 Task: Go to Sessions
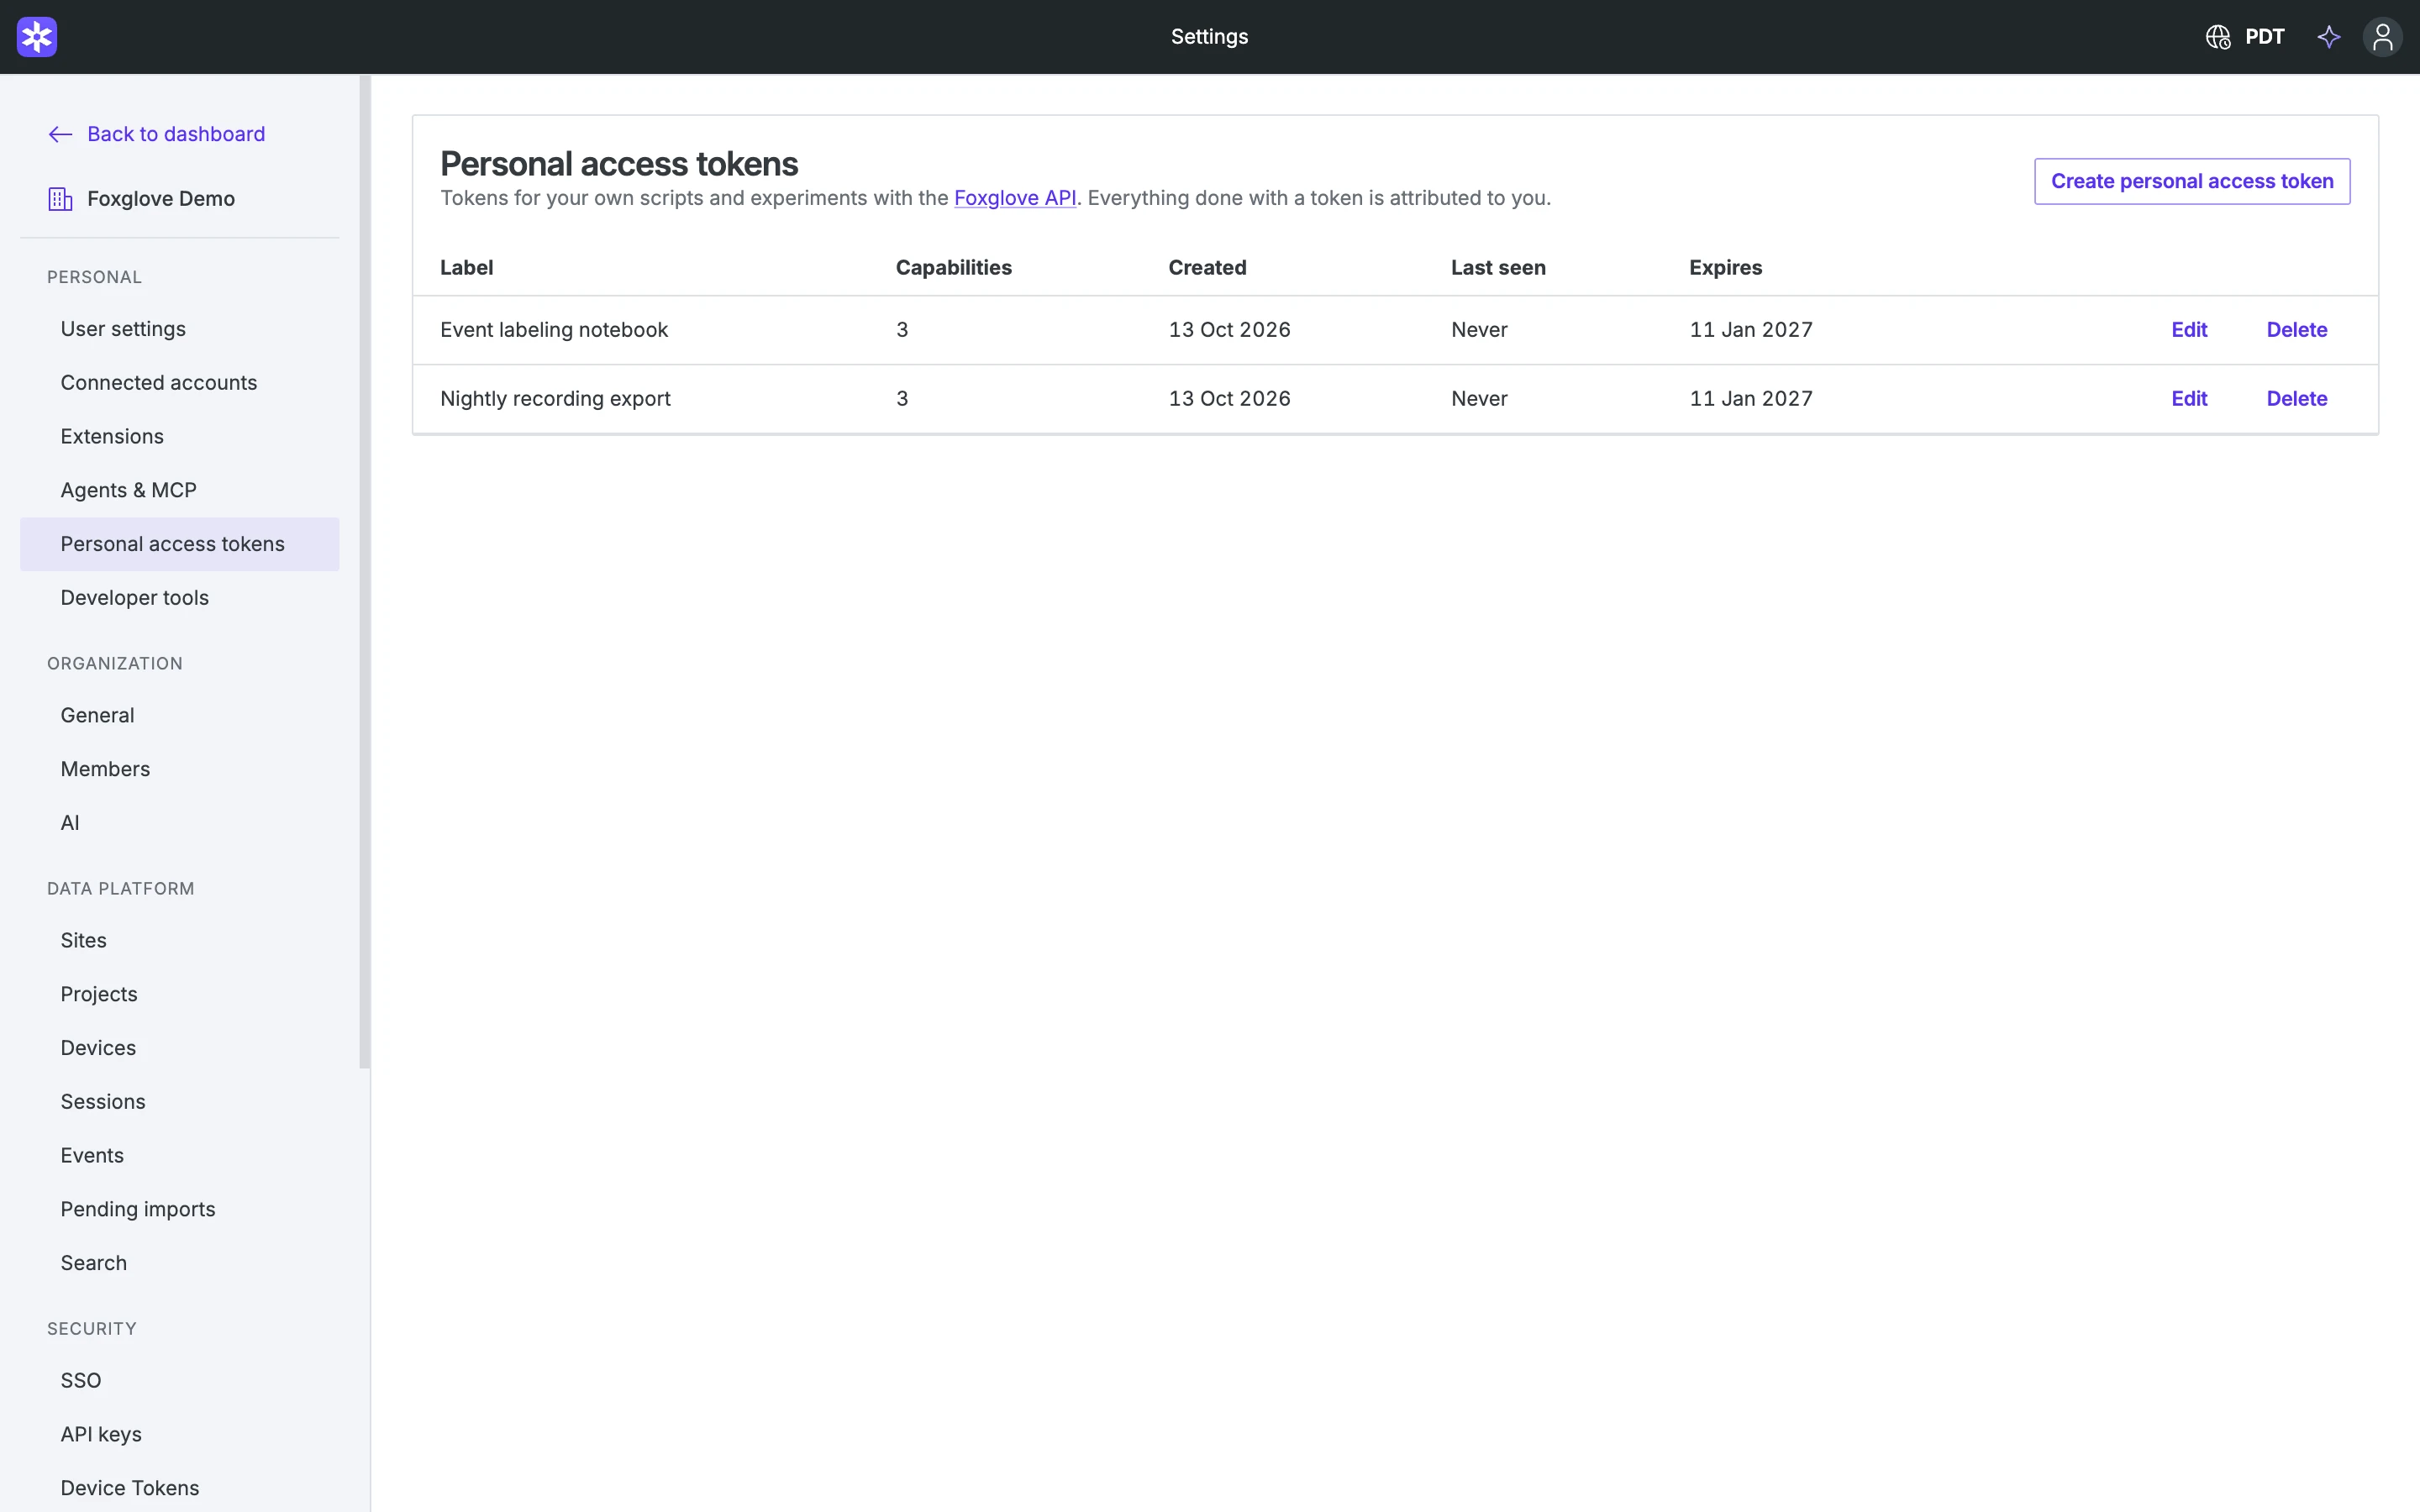pos(180,1102)
